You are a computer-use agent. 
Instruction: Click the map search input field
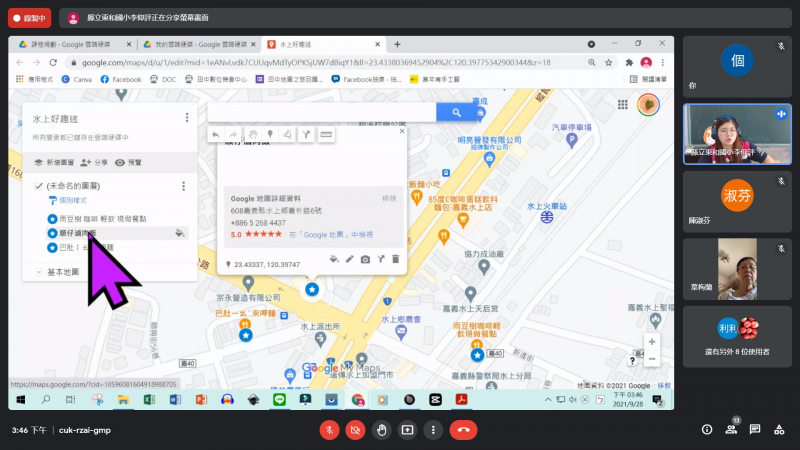[321, 112]
